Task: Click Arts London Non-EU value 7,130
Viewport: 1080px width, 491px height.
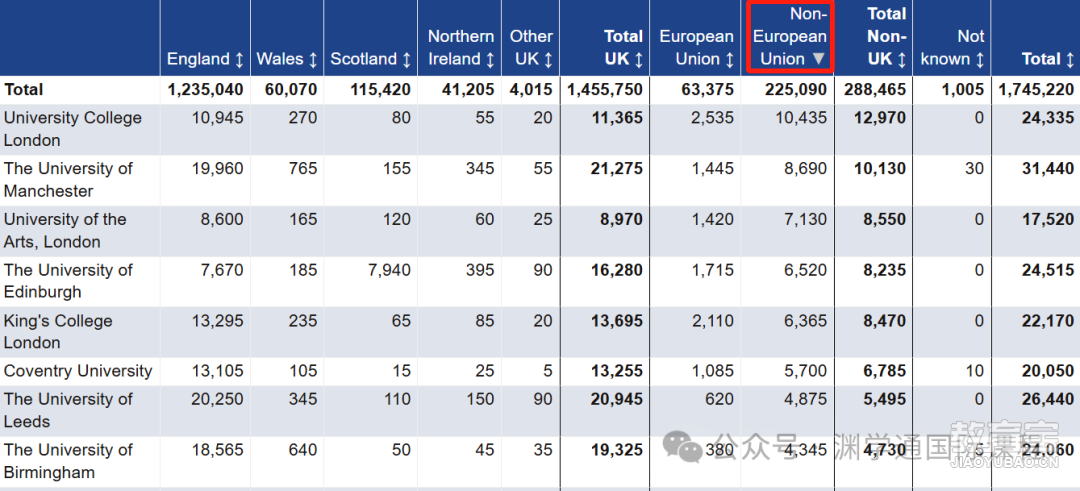Action: 805,220
